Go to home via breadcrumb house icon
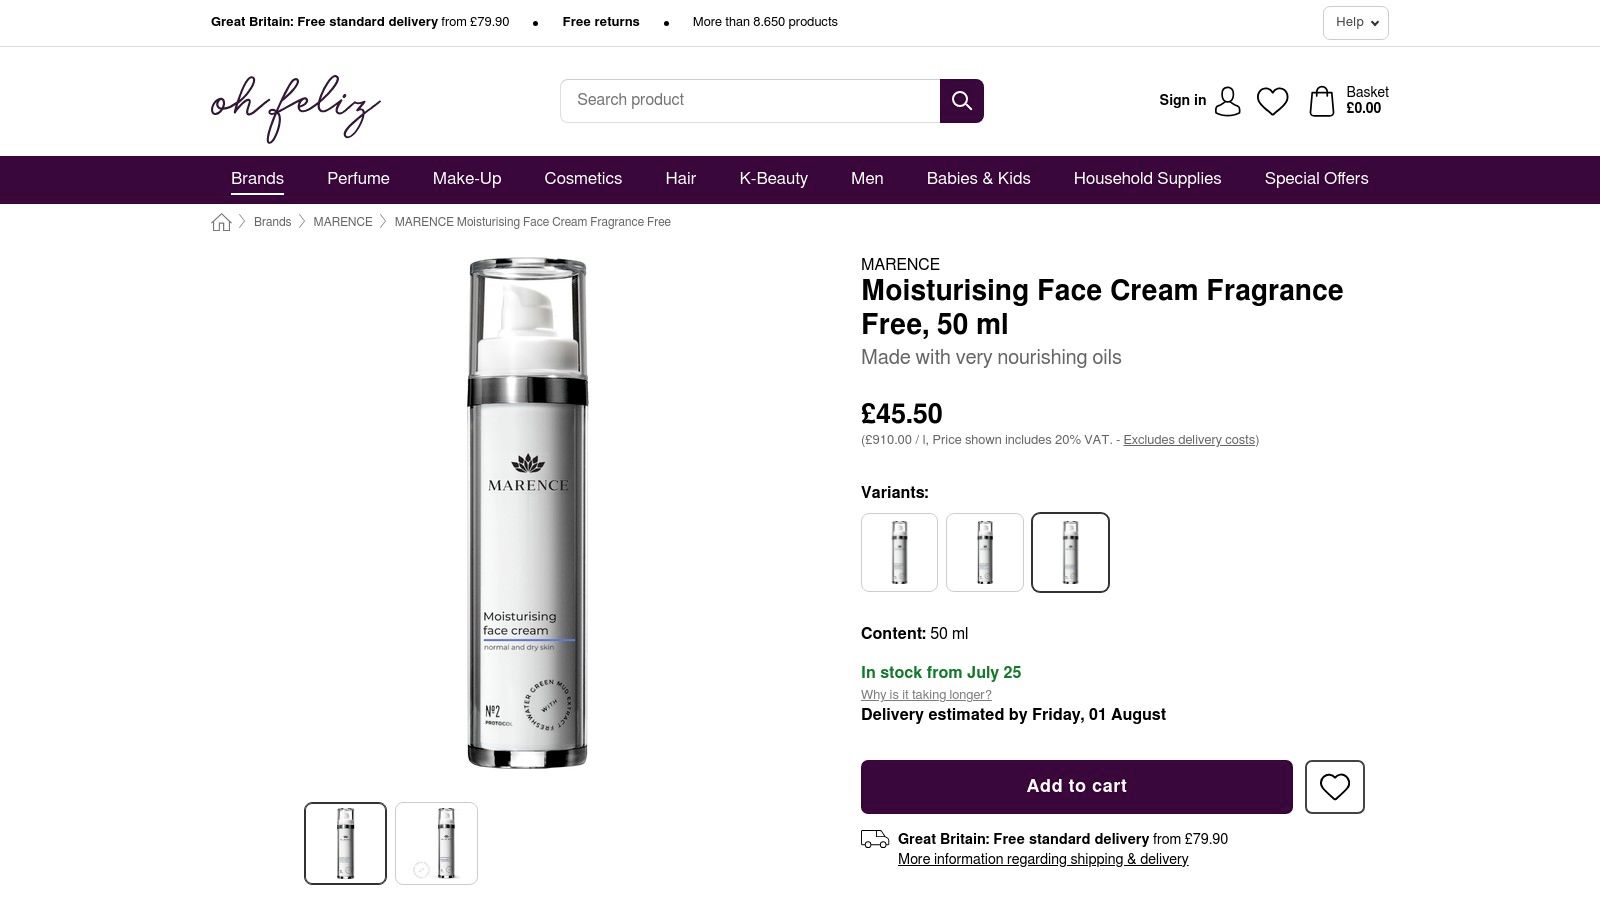Screen dimensions: 1600x900 pos(221,222)
